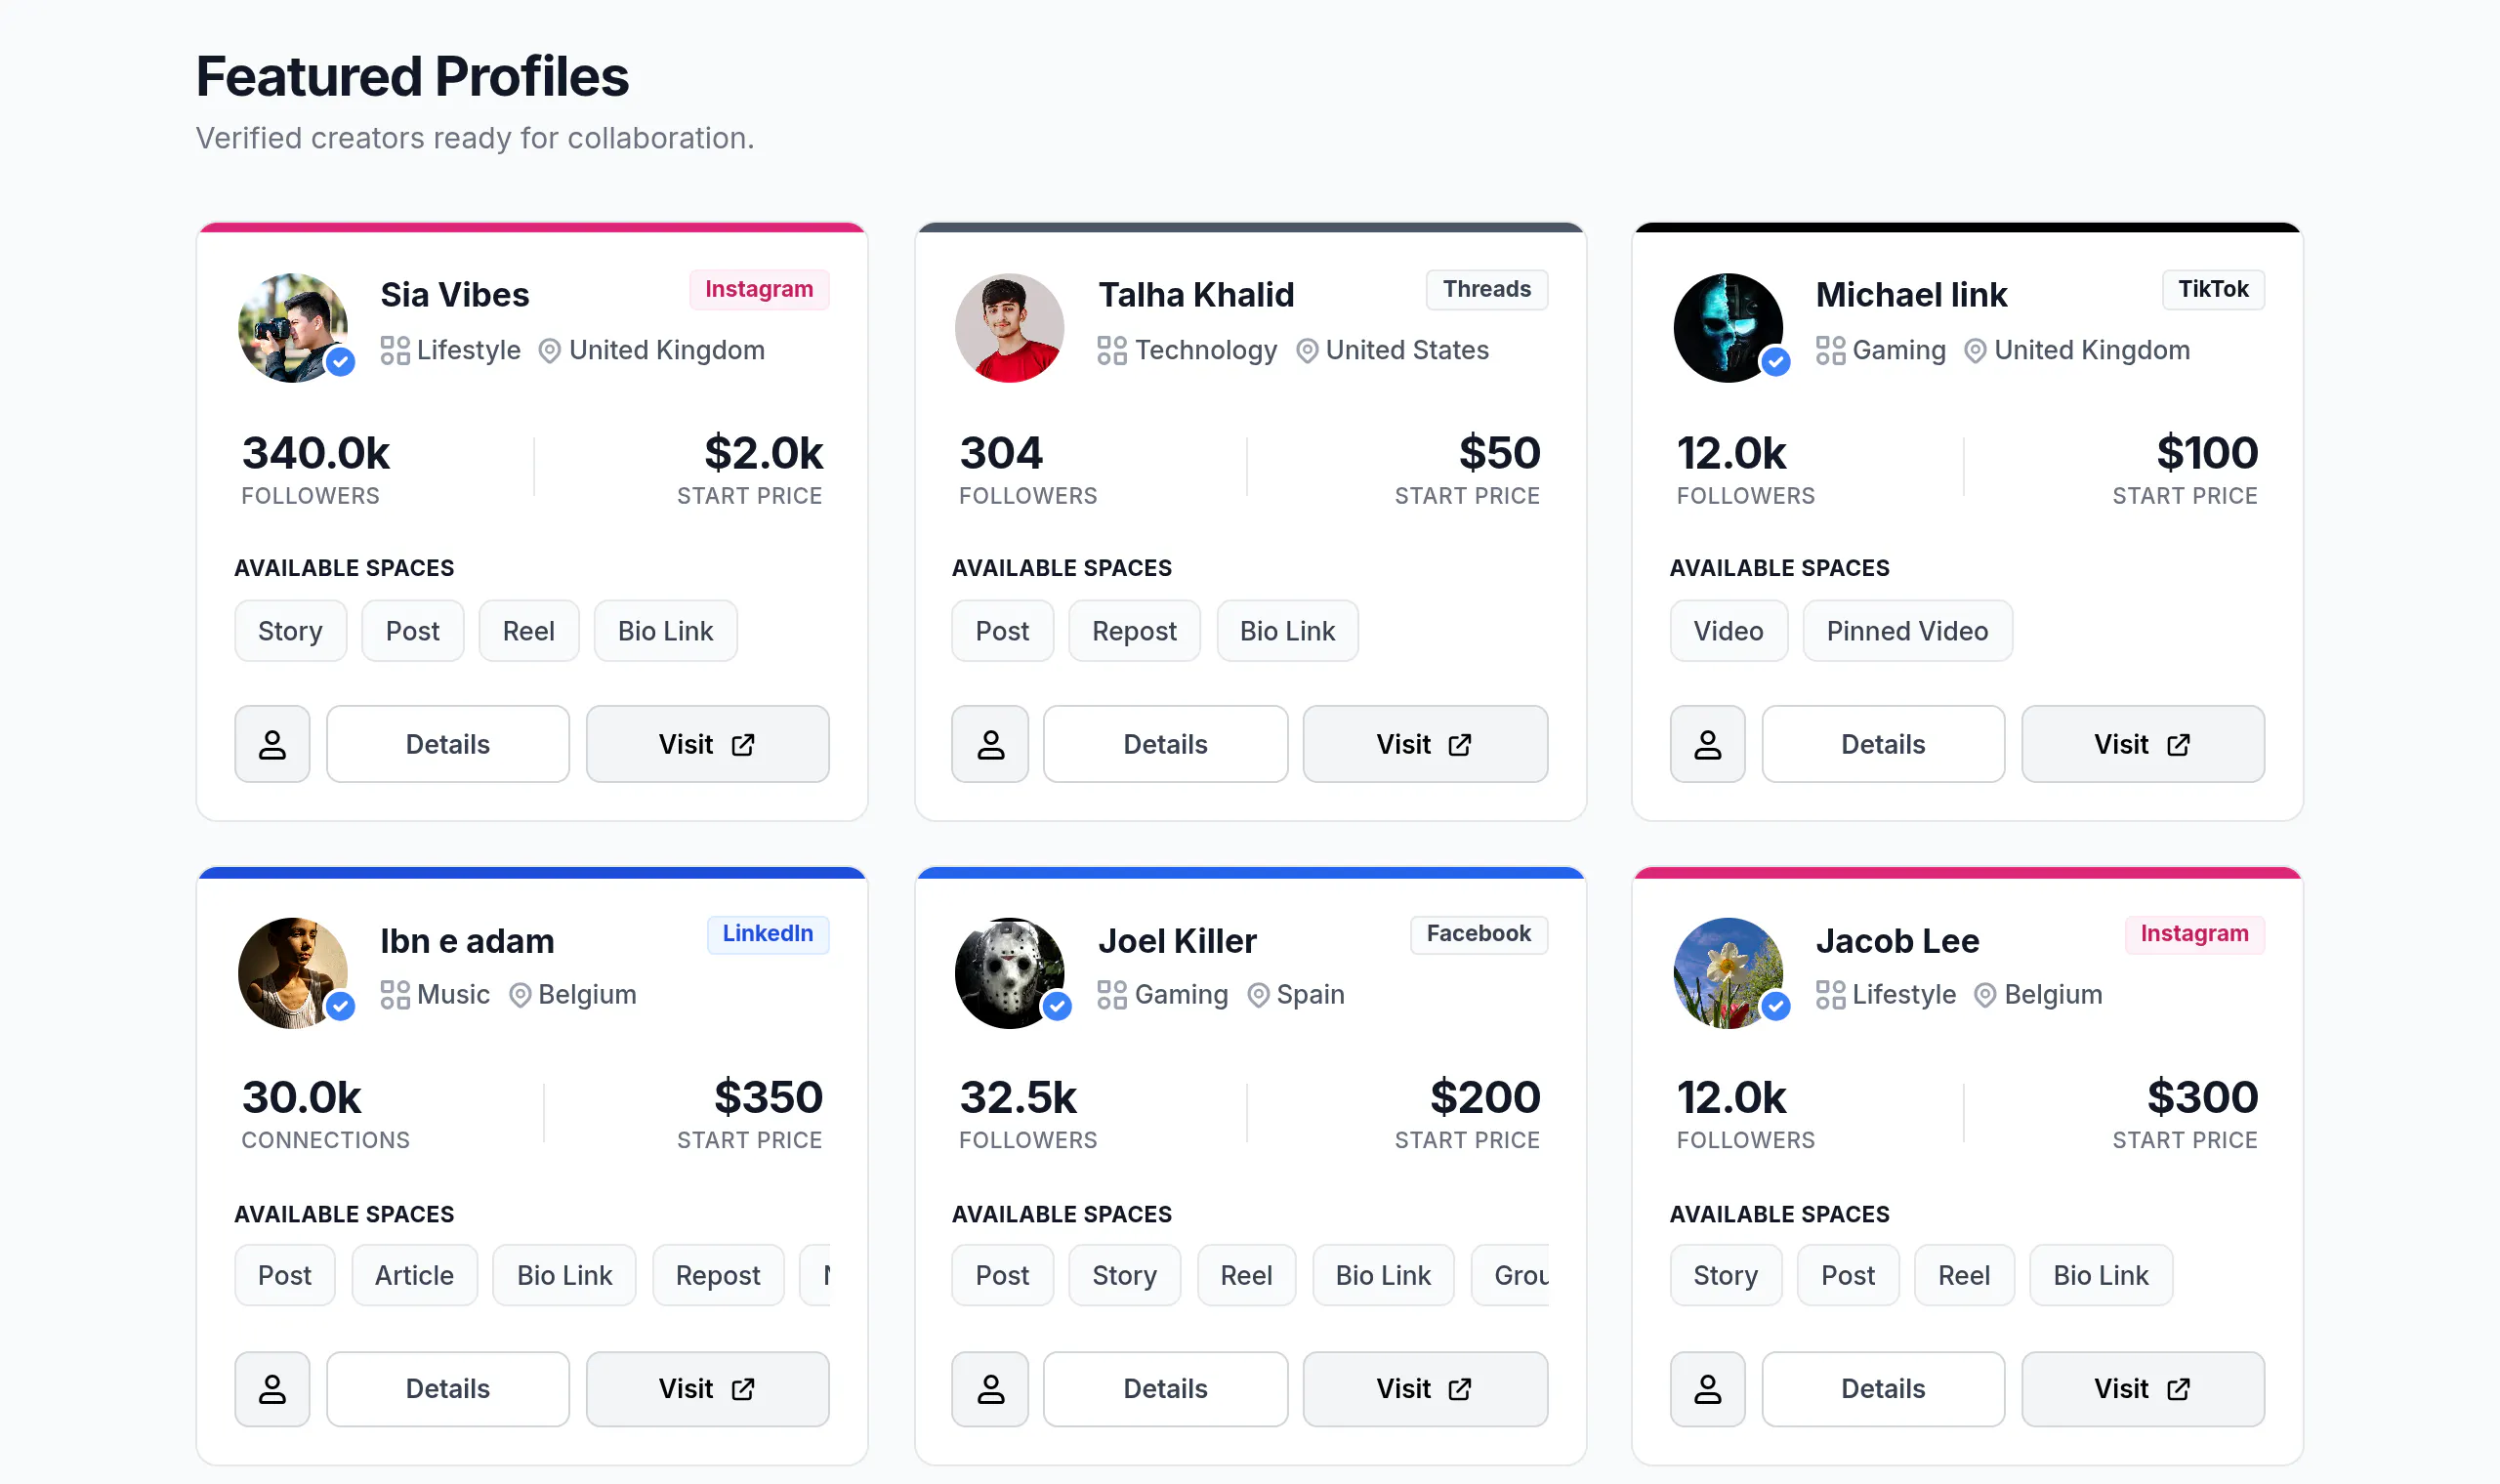This screenshot has width=2500, height=1484.
Task: Select the Repost chip under Talha Khalid
Action: [x=1134, y=631]
